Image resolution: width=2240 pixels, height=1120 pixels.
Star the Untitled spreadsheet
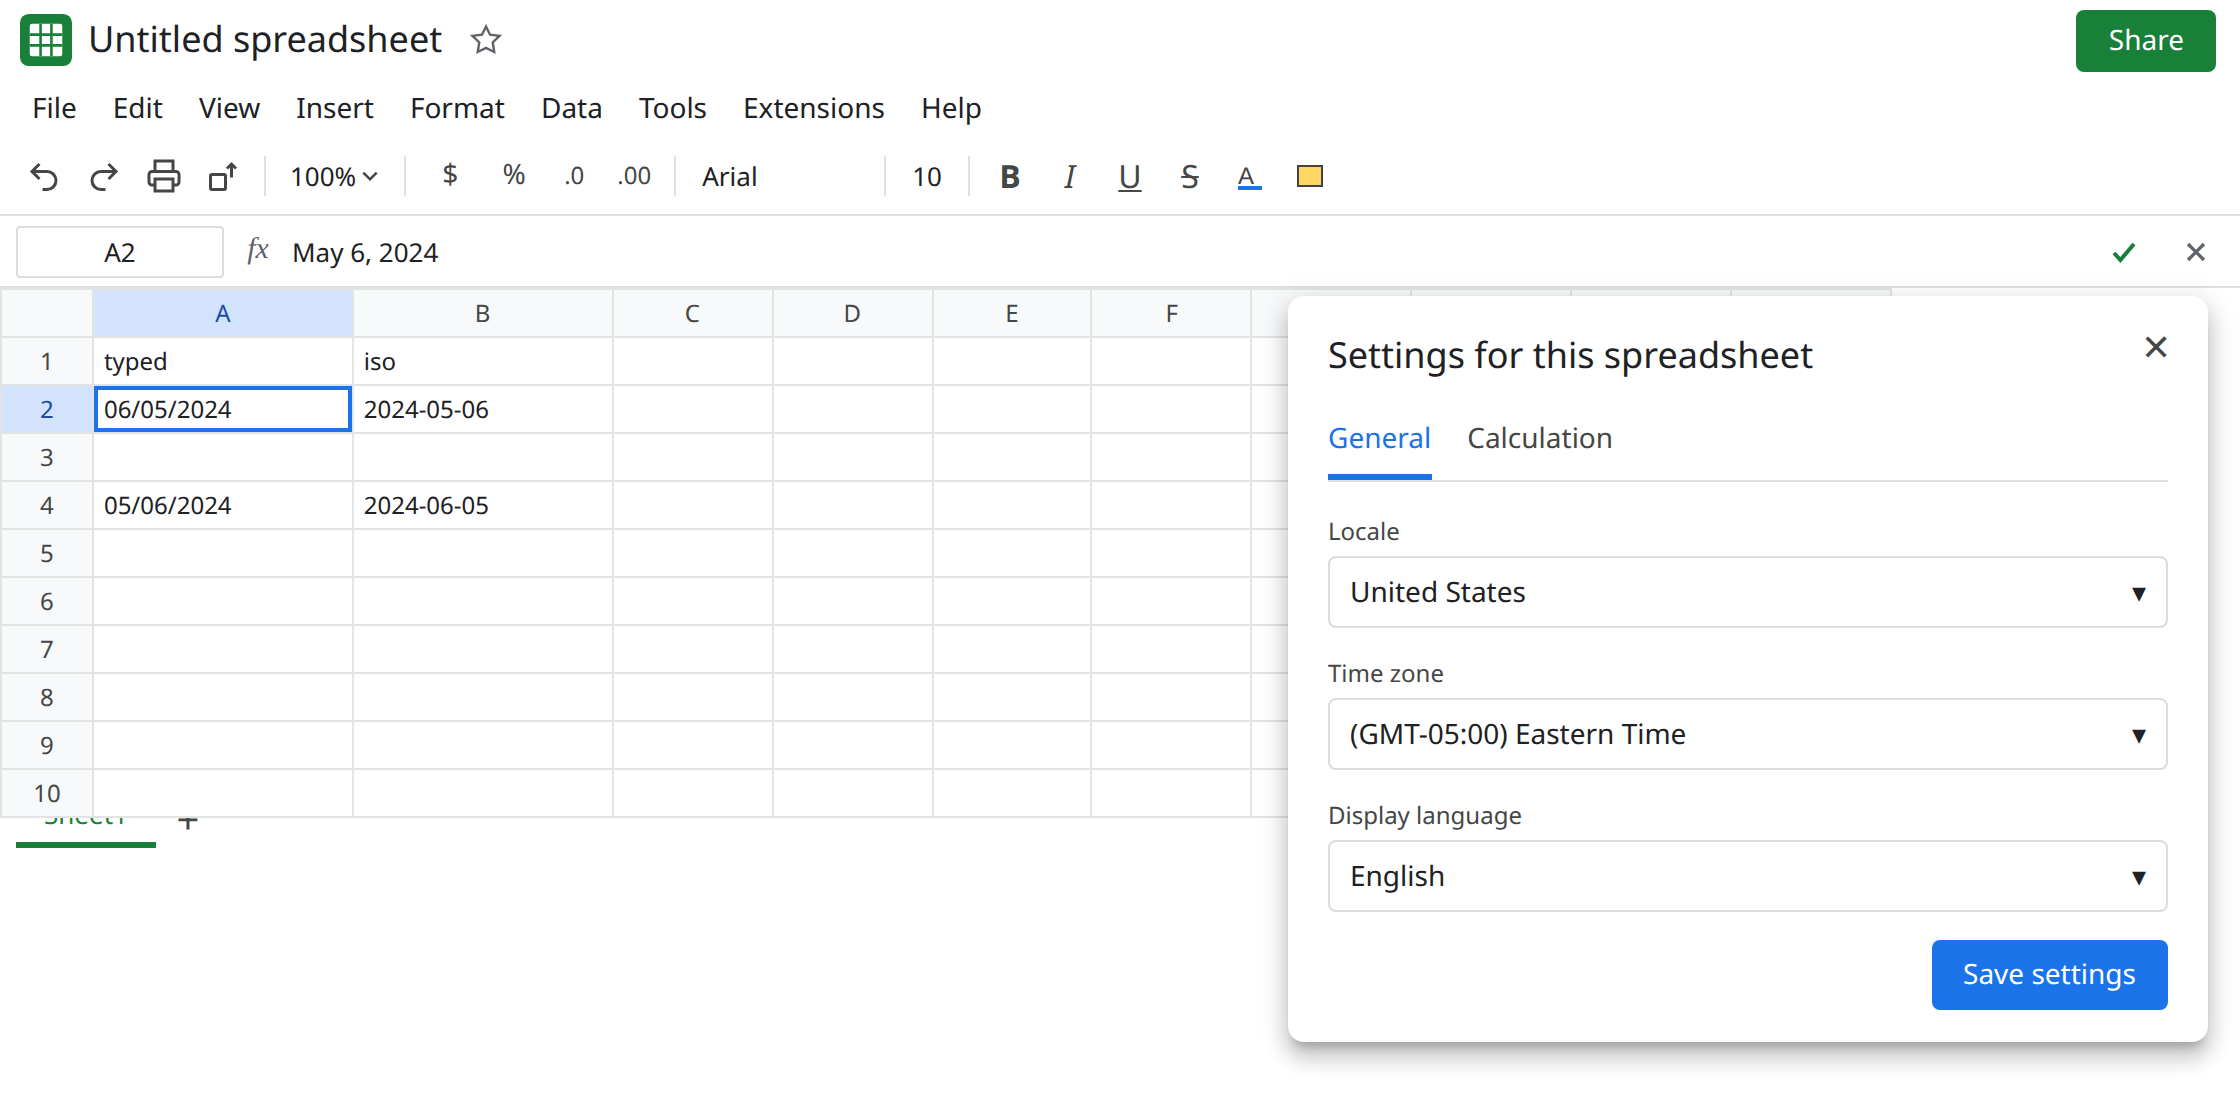point(486,40)
